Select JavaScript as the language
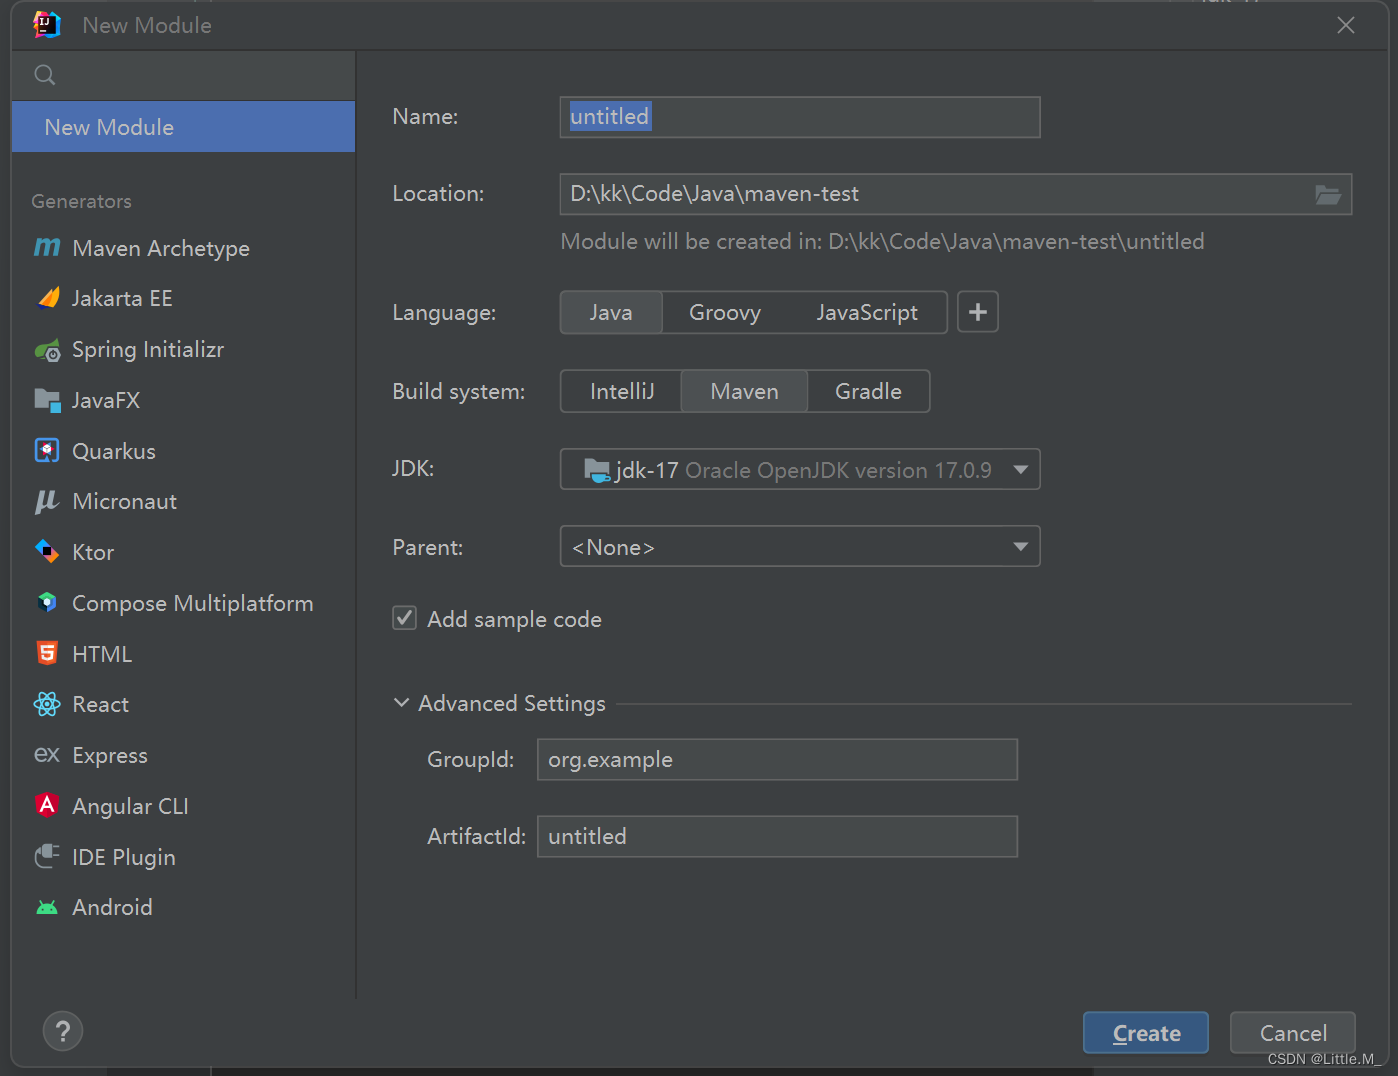Screen dimensions: 1398x1076 867,312
